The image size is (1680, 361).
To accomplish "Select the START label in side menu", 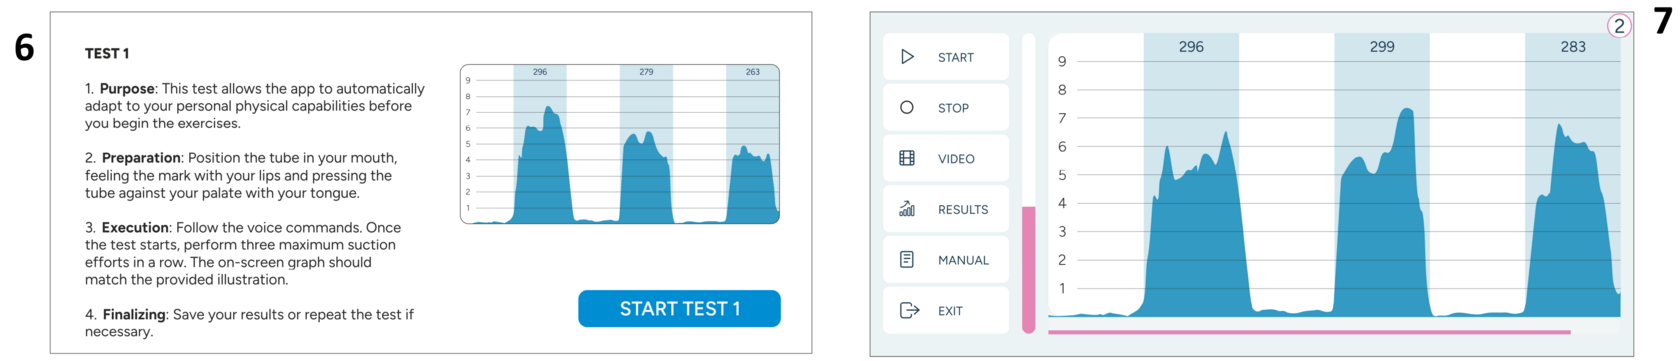I will click(x=956, y=58).
